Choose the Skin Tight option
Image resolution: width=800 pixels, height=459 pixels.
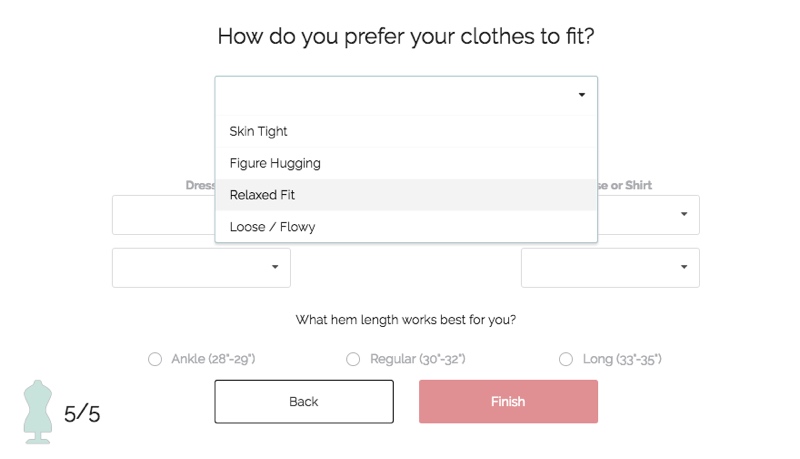259,131
